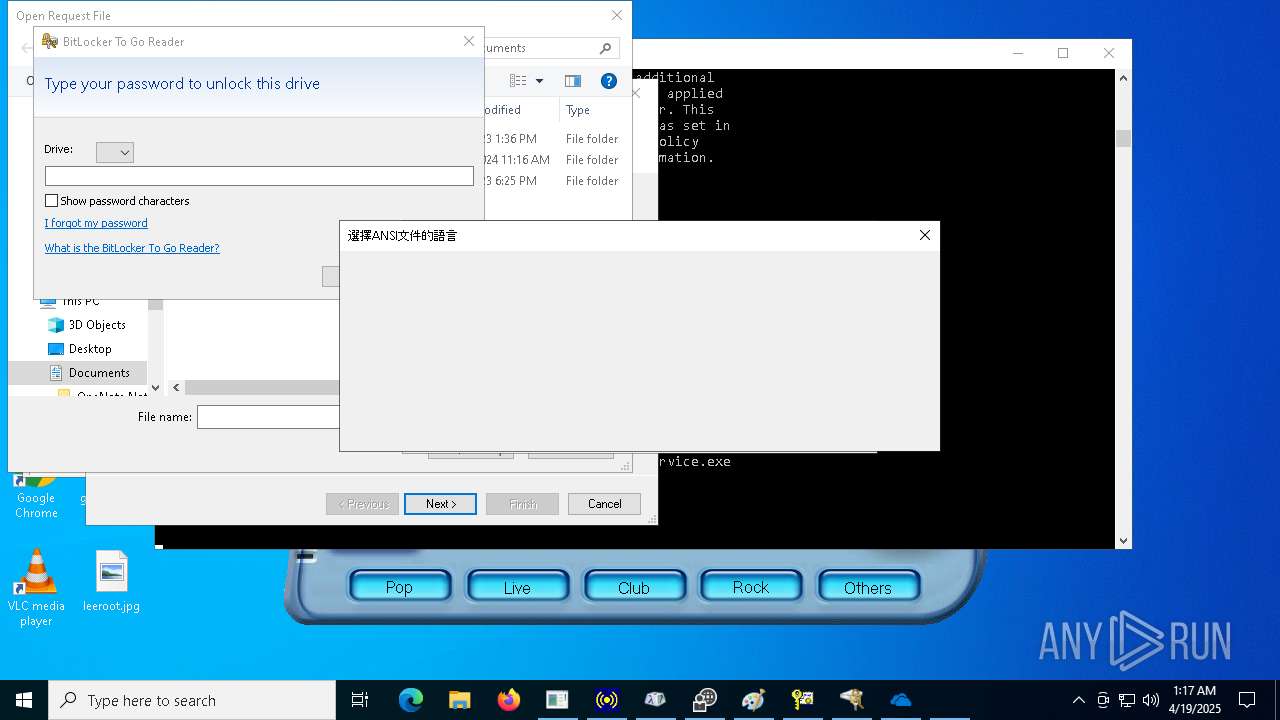Image resolution: width=1280 pixels, height=720 pixels.
Task: Open What is the BitLocker To Go Reader link
Action: pyautogui.click(x=132, y=248)
